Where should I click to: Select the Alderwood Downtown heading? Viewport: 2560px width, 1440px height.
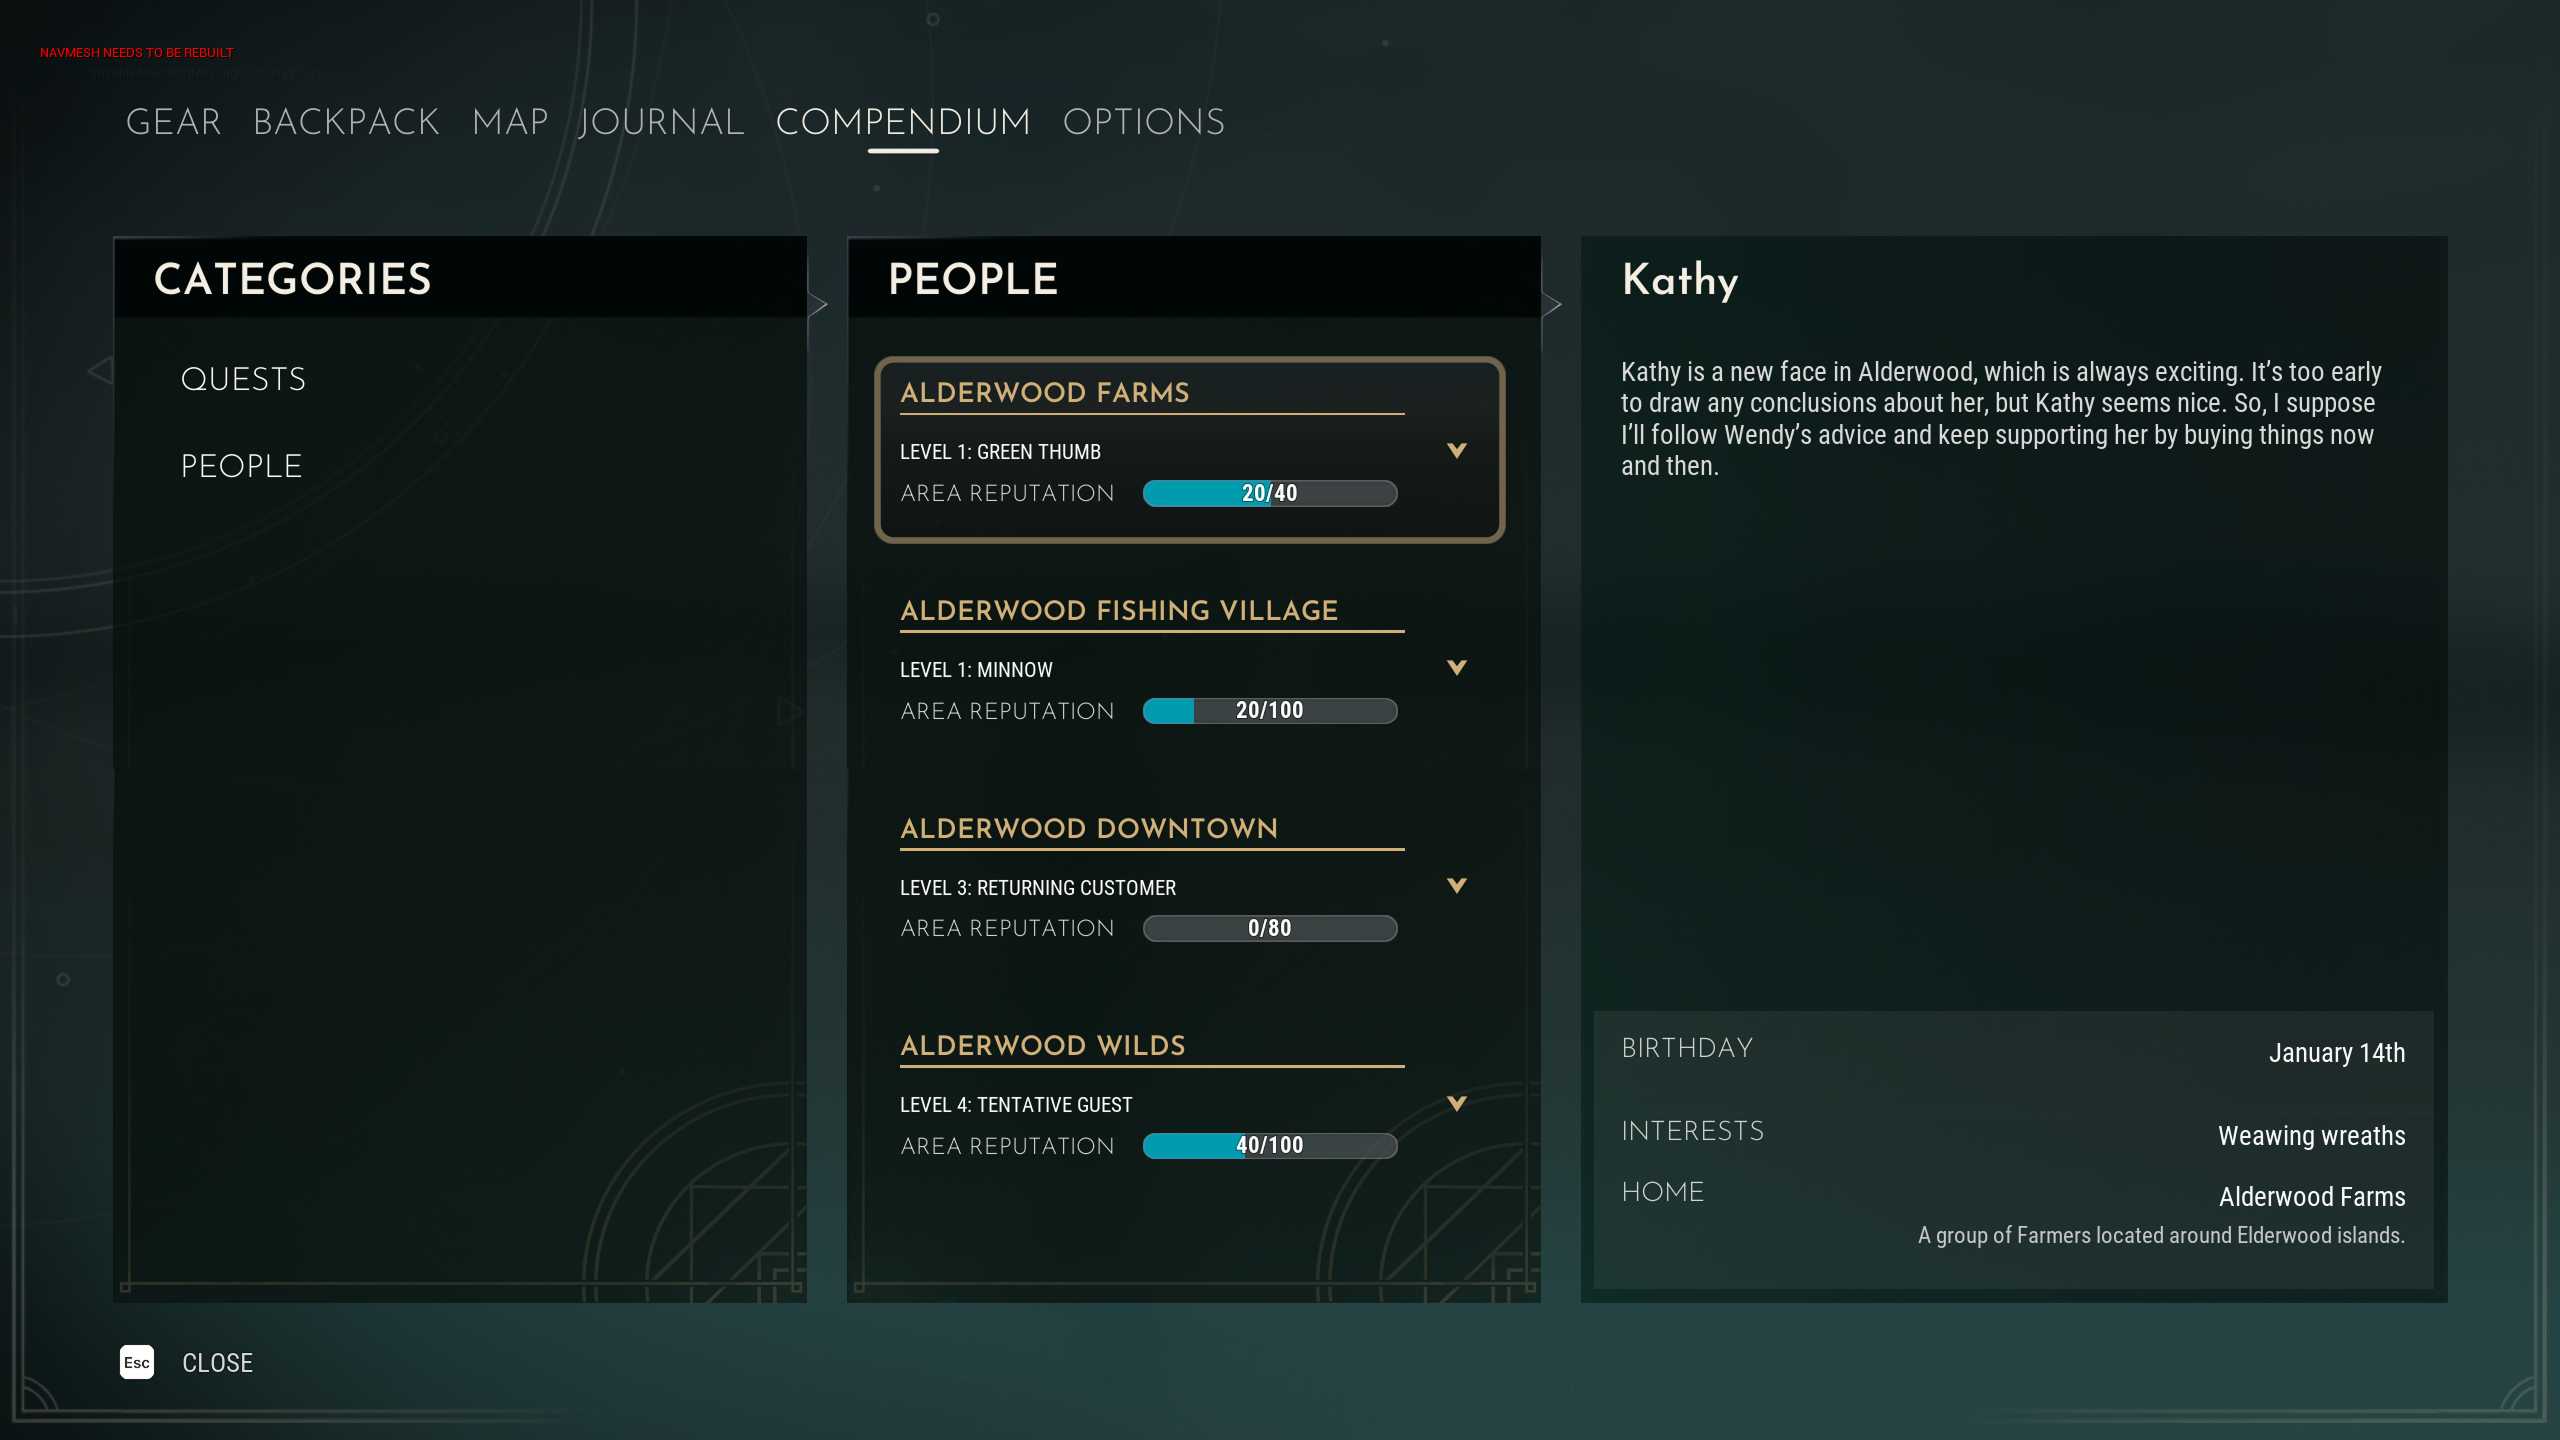1089,828
